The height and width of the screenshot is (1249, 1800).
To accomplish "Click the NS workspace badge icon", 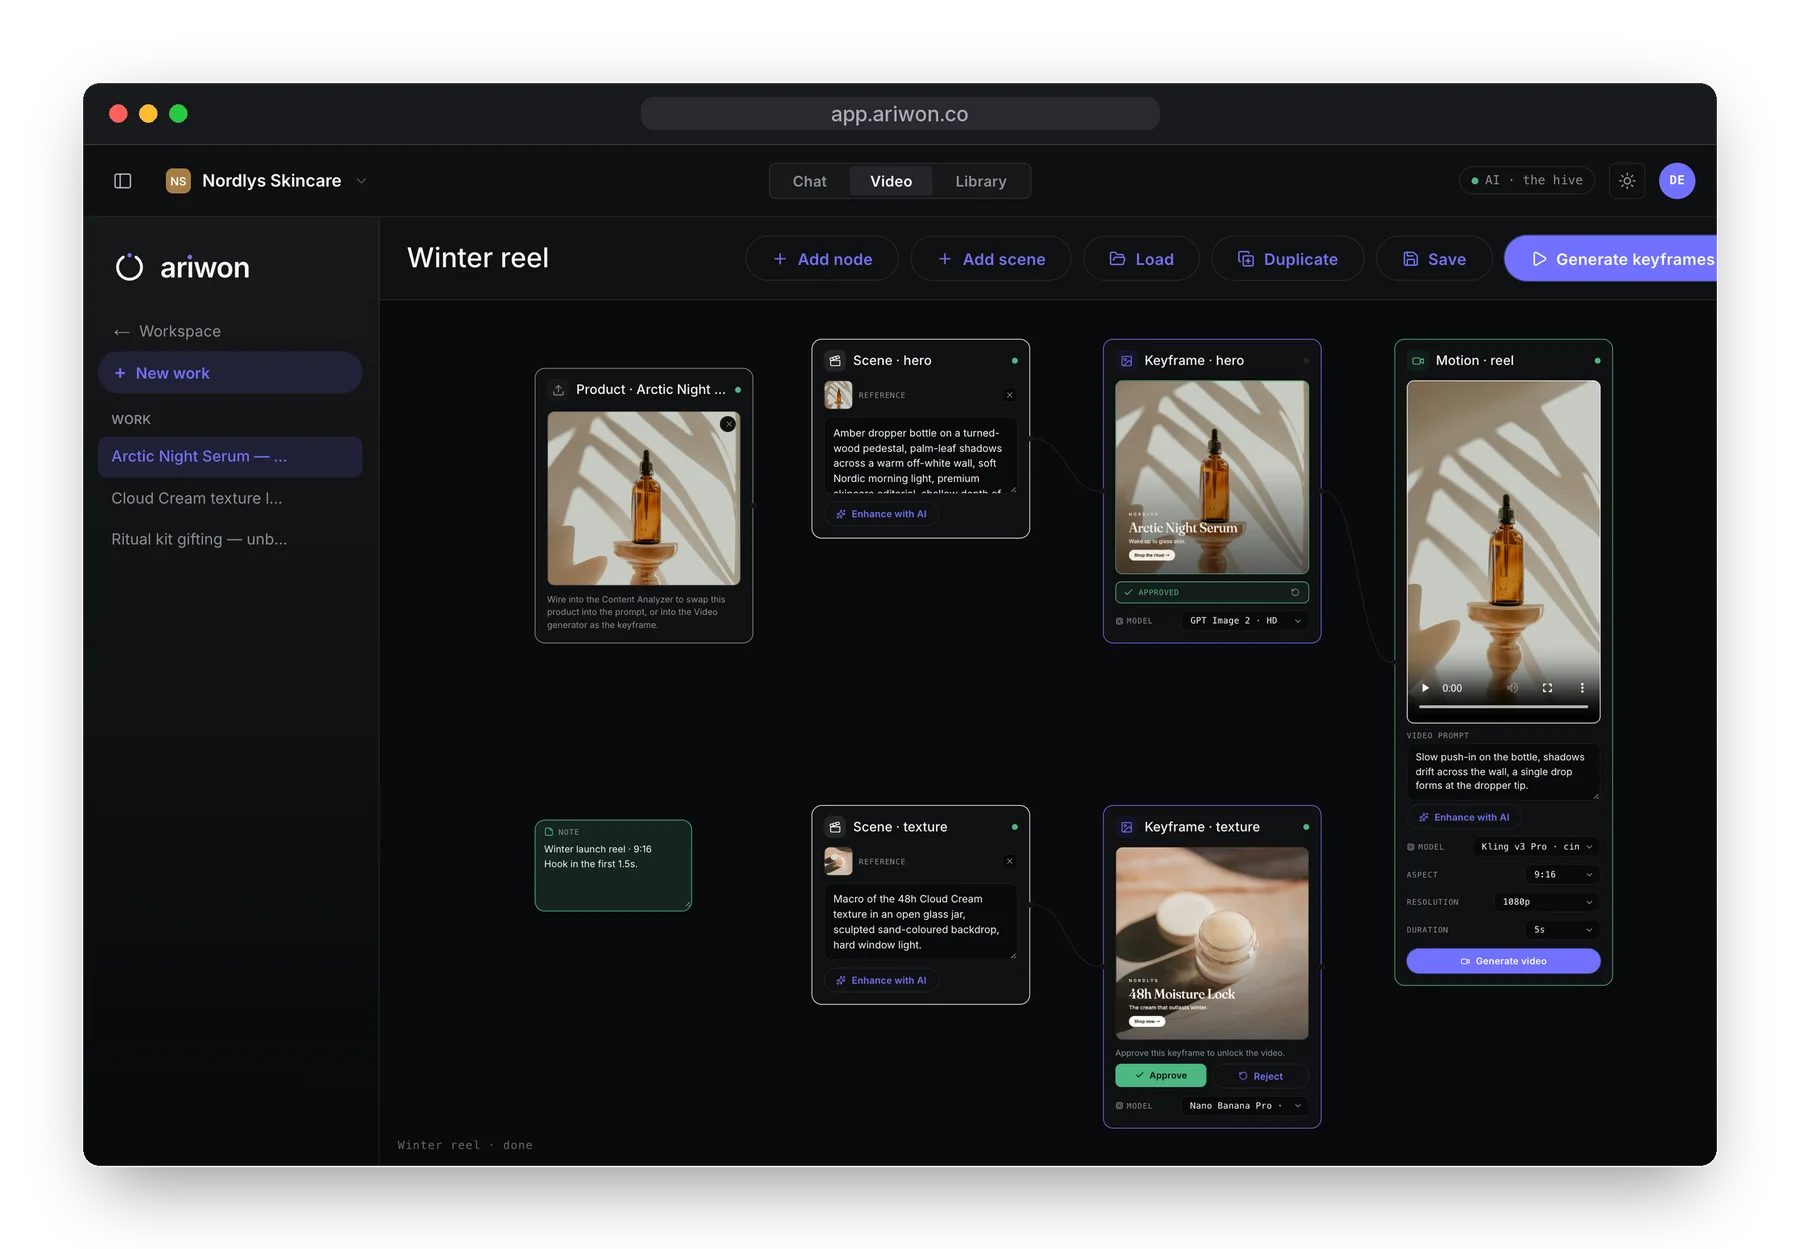I will pyautogui.click(x=178, y=181).
